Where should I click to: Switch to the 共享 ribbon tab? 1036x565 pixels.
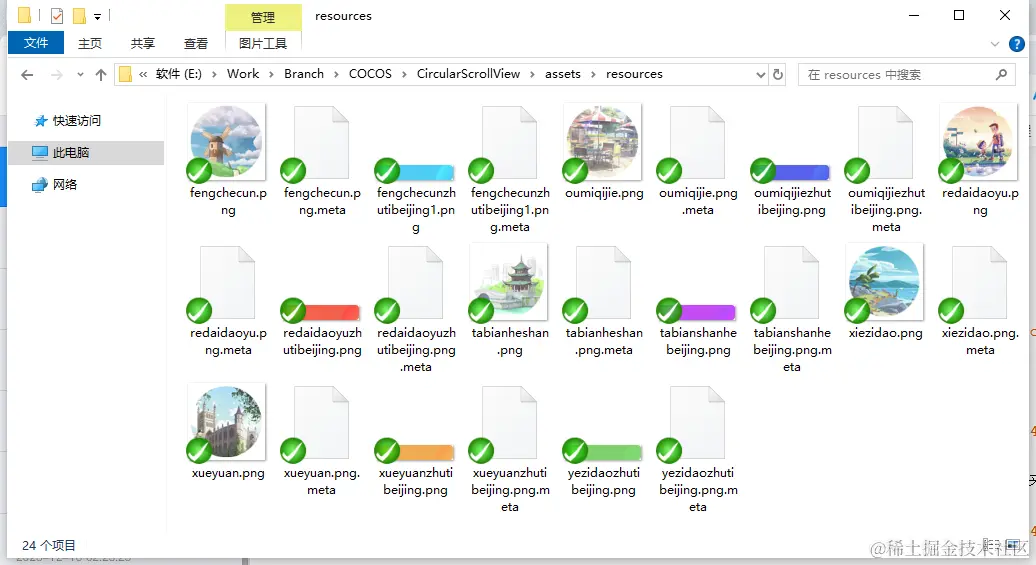(143, 44)
